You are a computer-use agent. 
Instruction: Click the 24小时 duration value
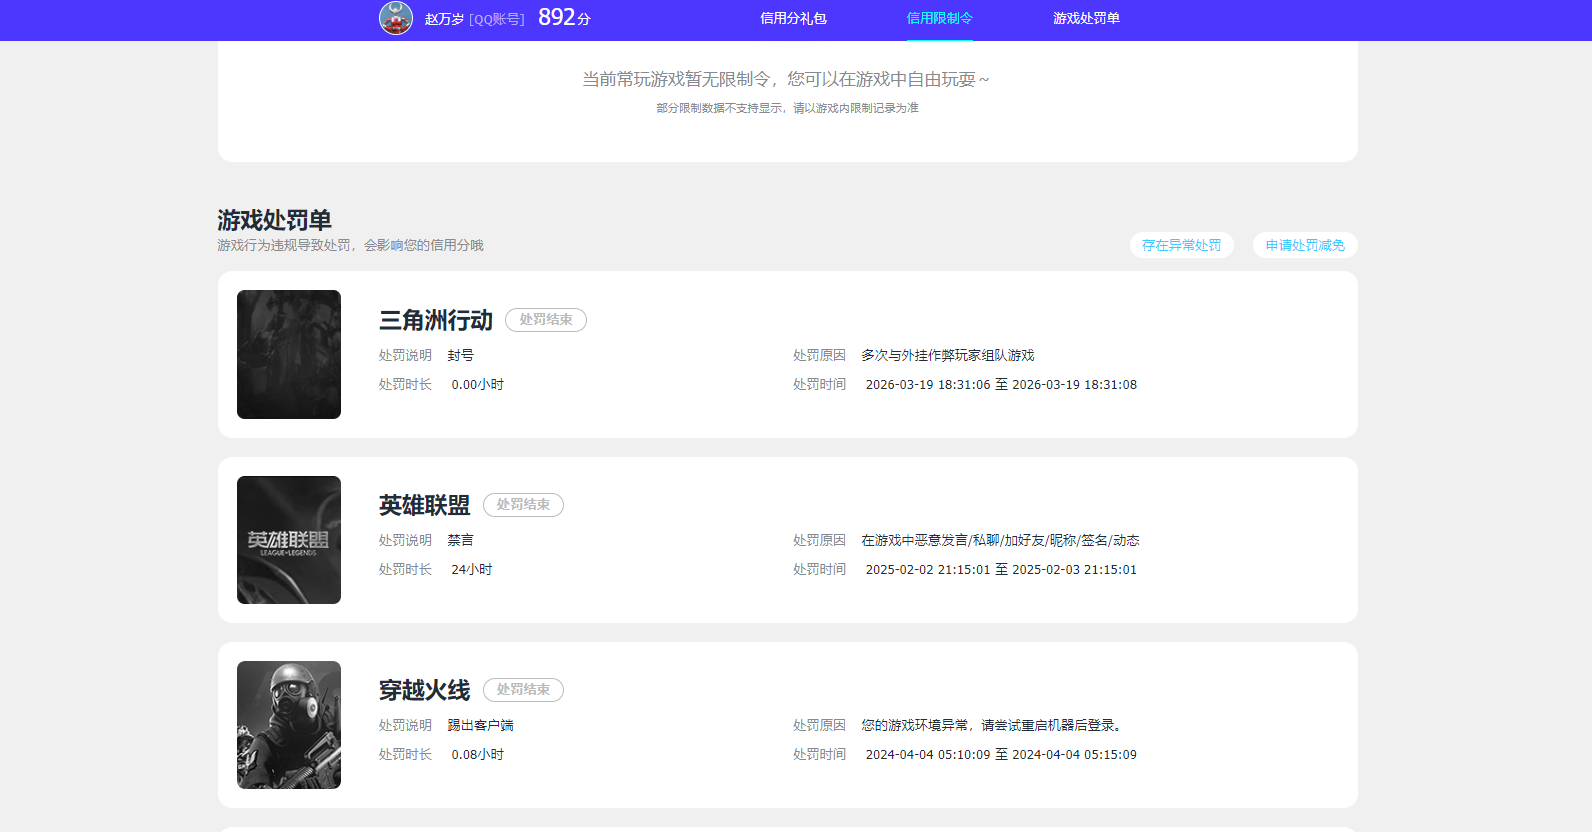pyautogui.click(x=472, y=569)
